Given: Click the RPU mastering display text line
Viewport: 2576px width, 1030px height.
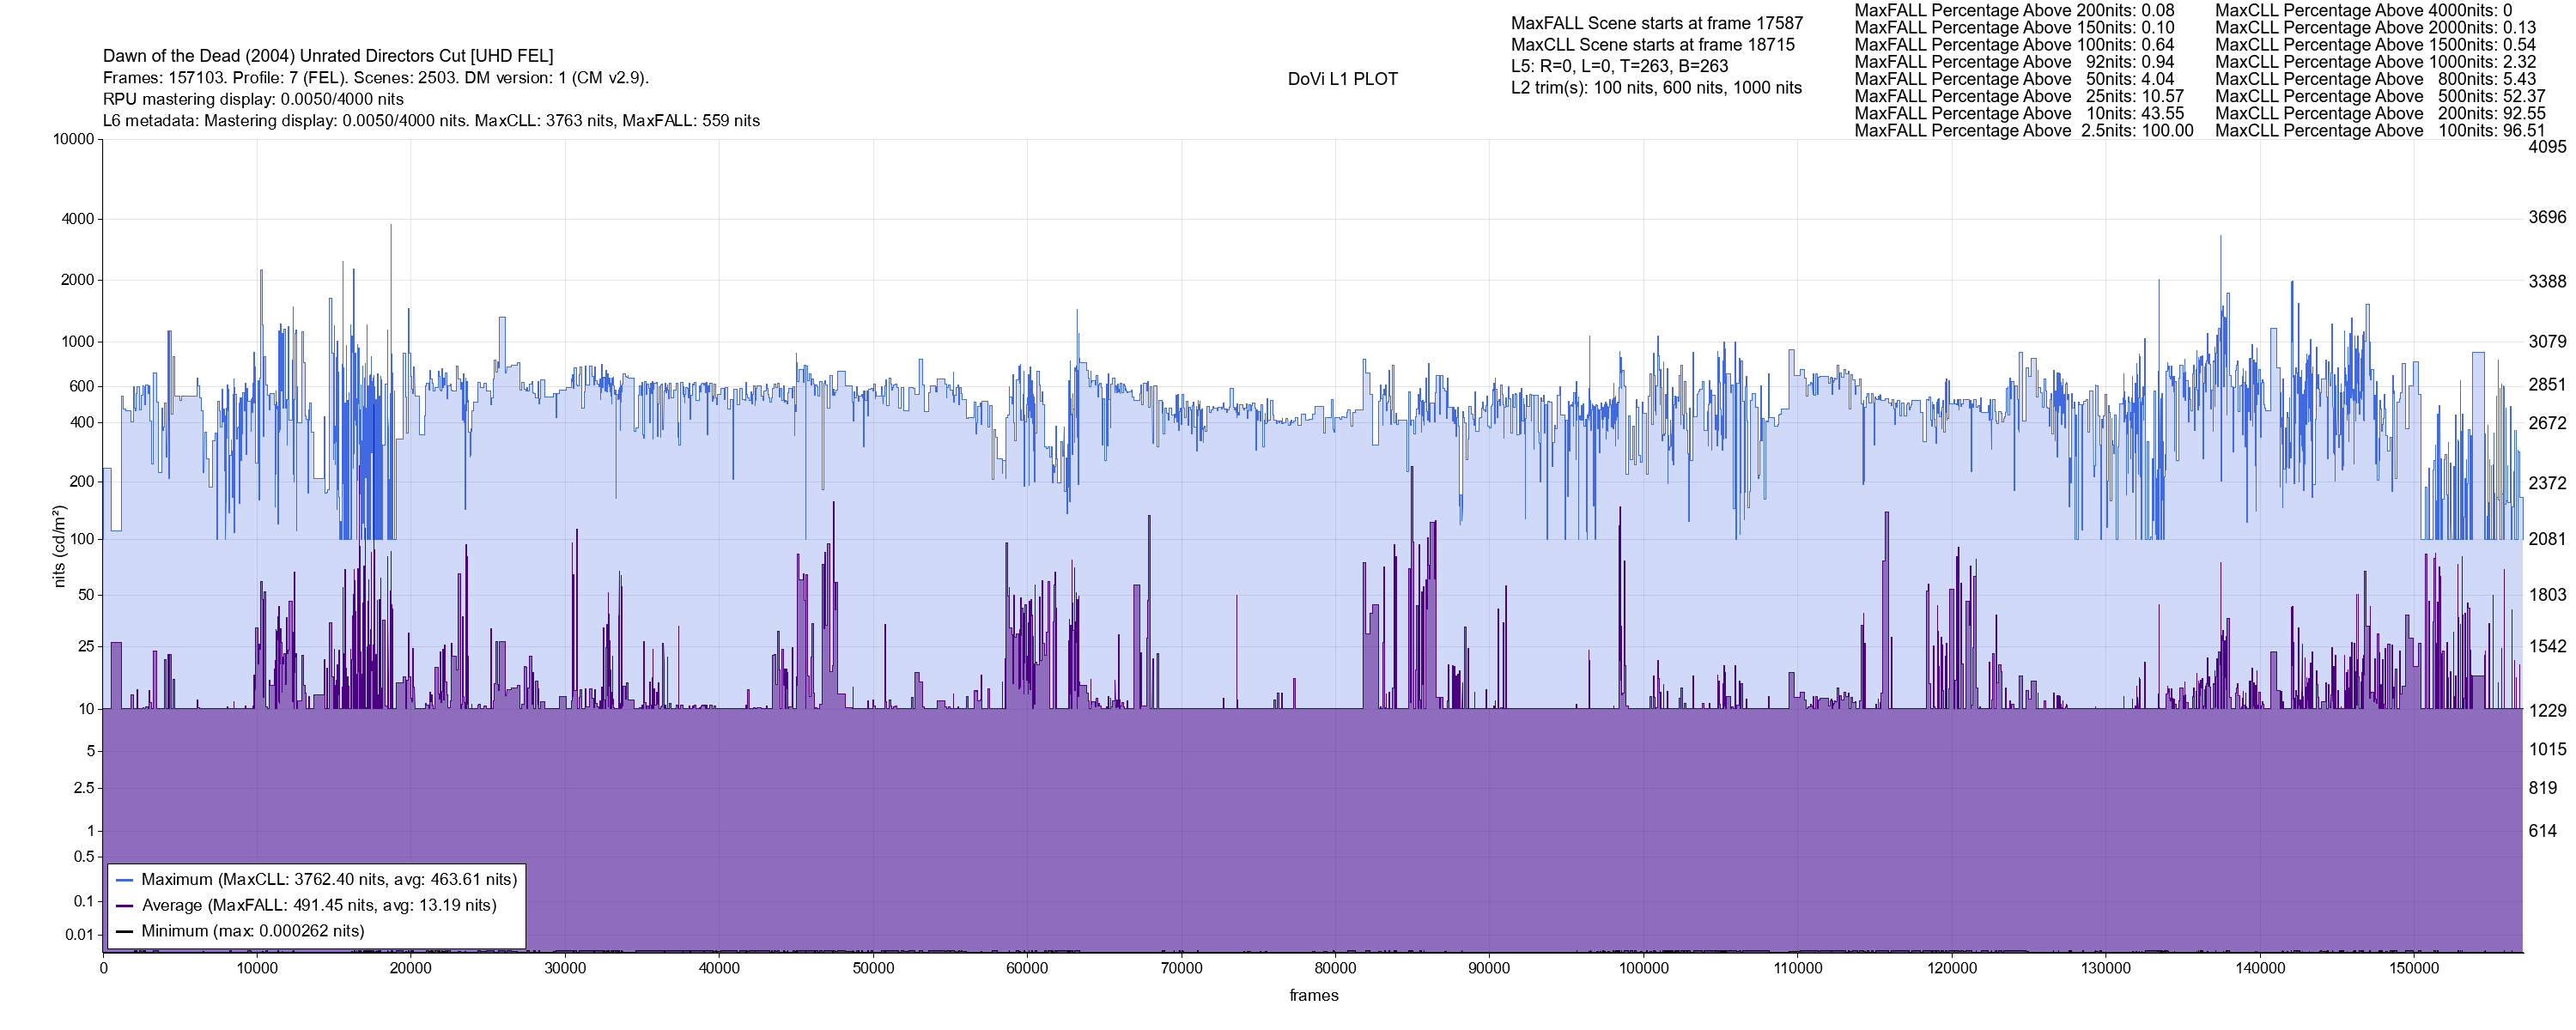Looking at the screenshot, I should (253, 99).
